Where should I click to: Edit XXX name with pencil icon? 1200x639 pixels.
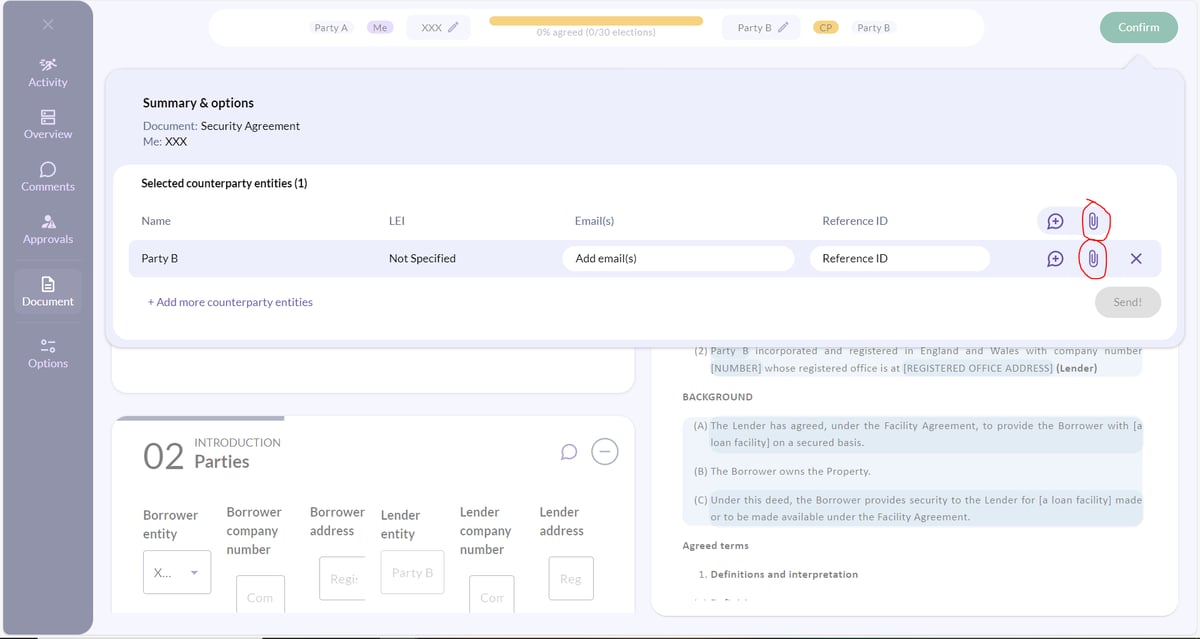pyautogui.click(x=452, y=28)
